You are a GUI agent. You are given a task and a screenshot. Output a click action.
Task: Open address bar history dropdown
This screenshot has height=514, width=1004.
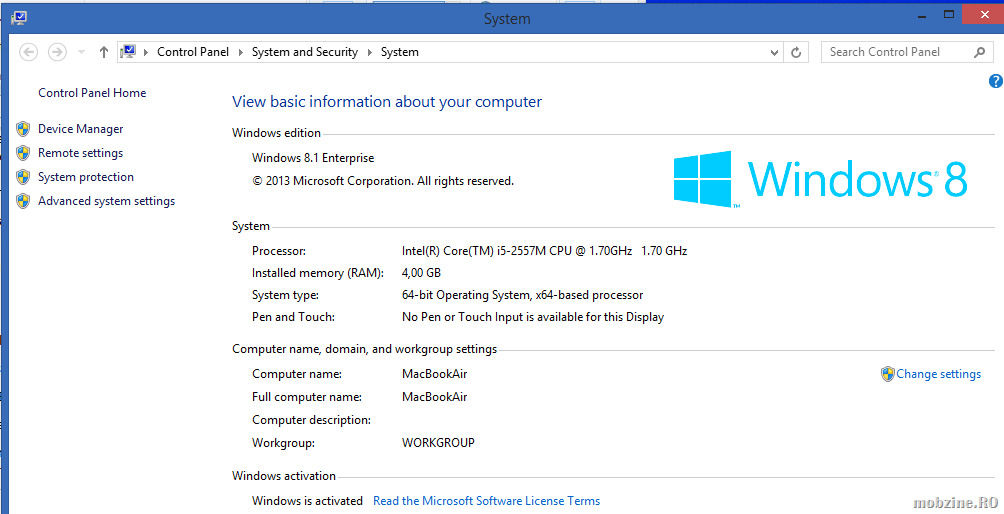coord(775,52)
